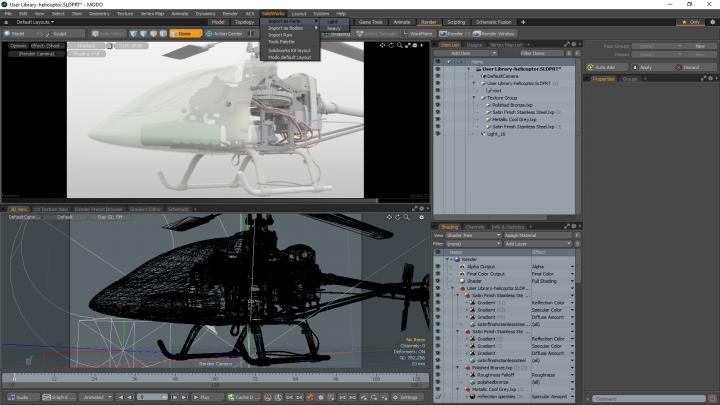Click the star Only button
The width and height of the screenshot is (720, 405).
click(691, 22)
